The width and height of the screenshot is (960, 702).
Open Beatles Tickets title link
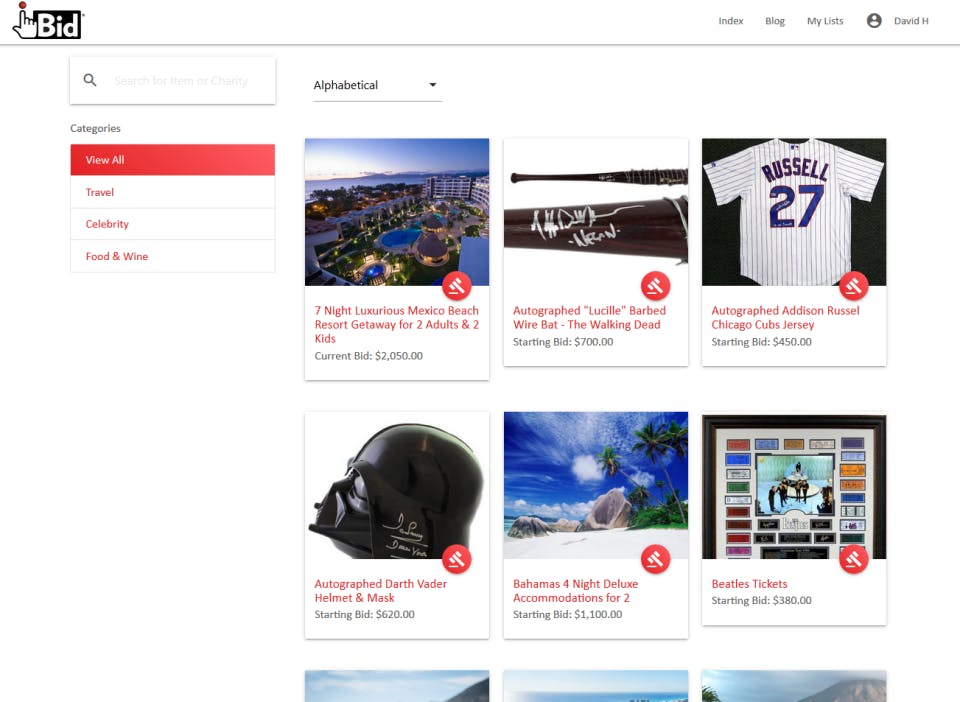749,584
